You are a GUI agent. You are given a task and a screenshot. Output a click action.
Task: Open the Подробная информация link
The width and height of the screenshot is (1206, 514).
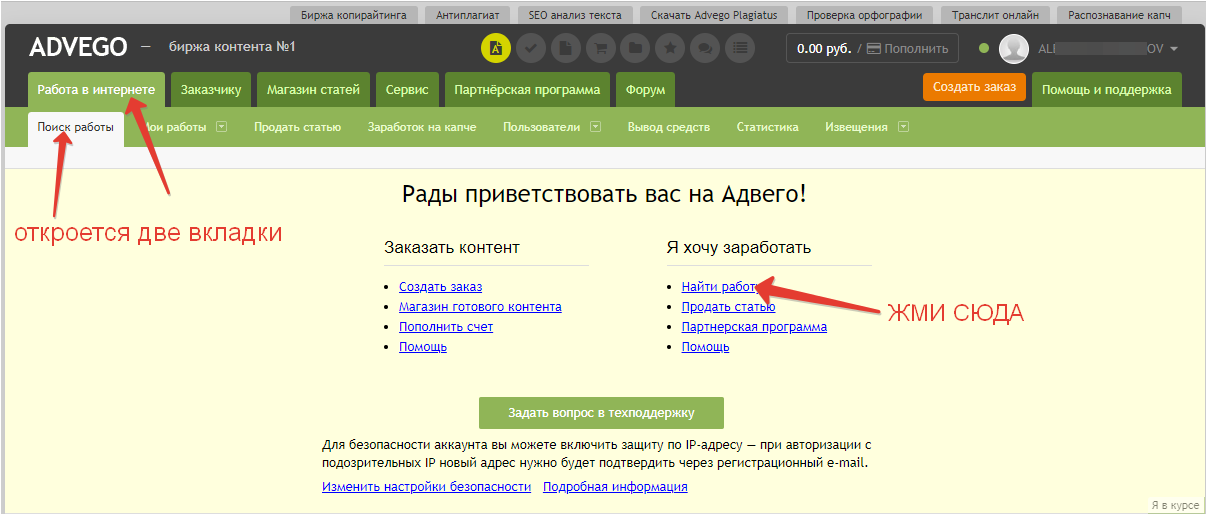point(615,487)
